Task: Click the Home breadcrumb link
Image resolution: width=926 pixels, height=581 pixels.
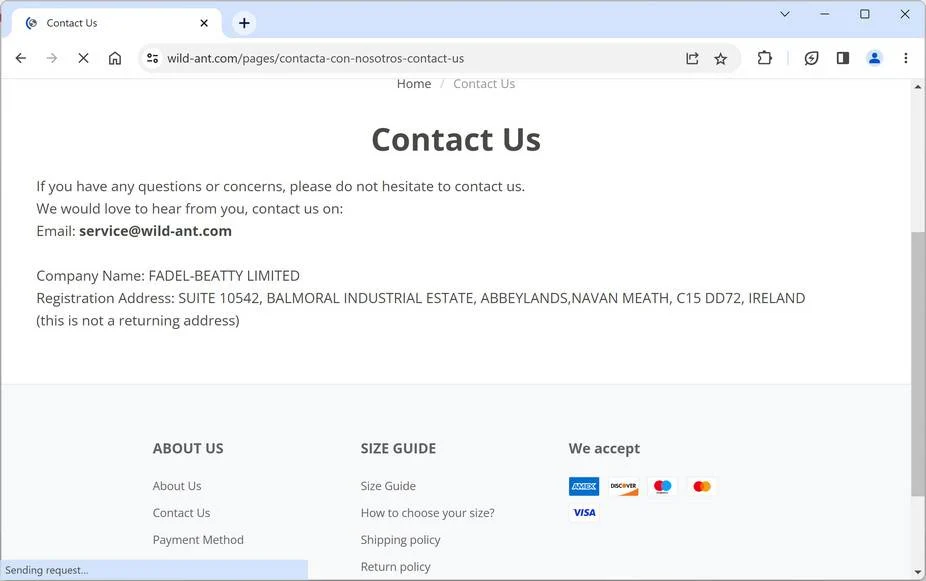Action: pos(414,84)
